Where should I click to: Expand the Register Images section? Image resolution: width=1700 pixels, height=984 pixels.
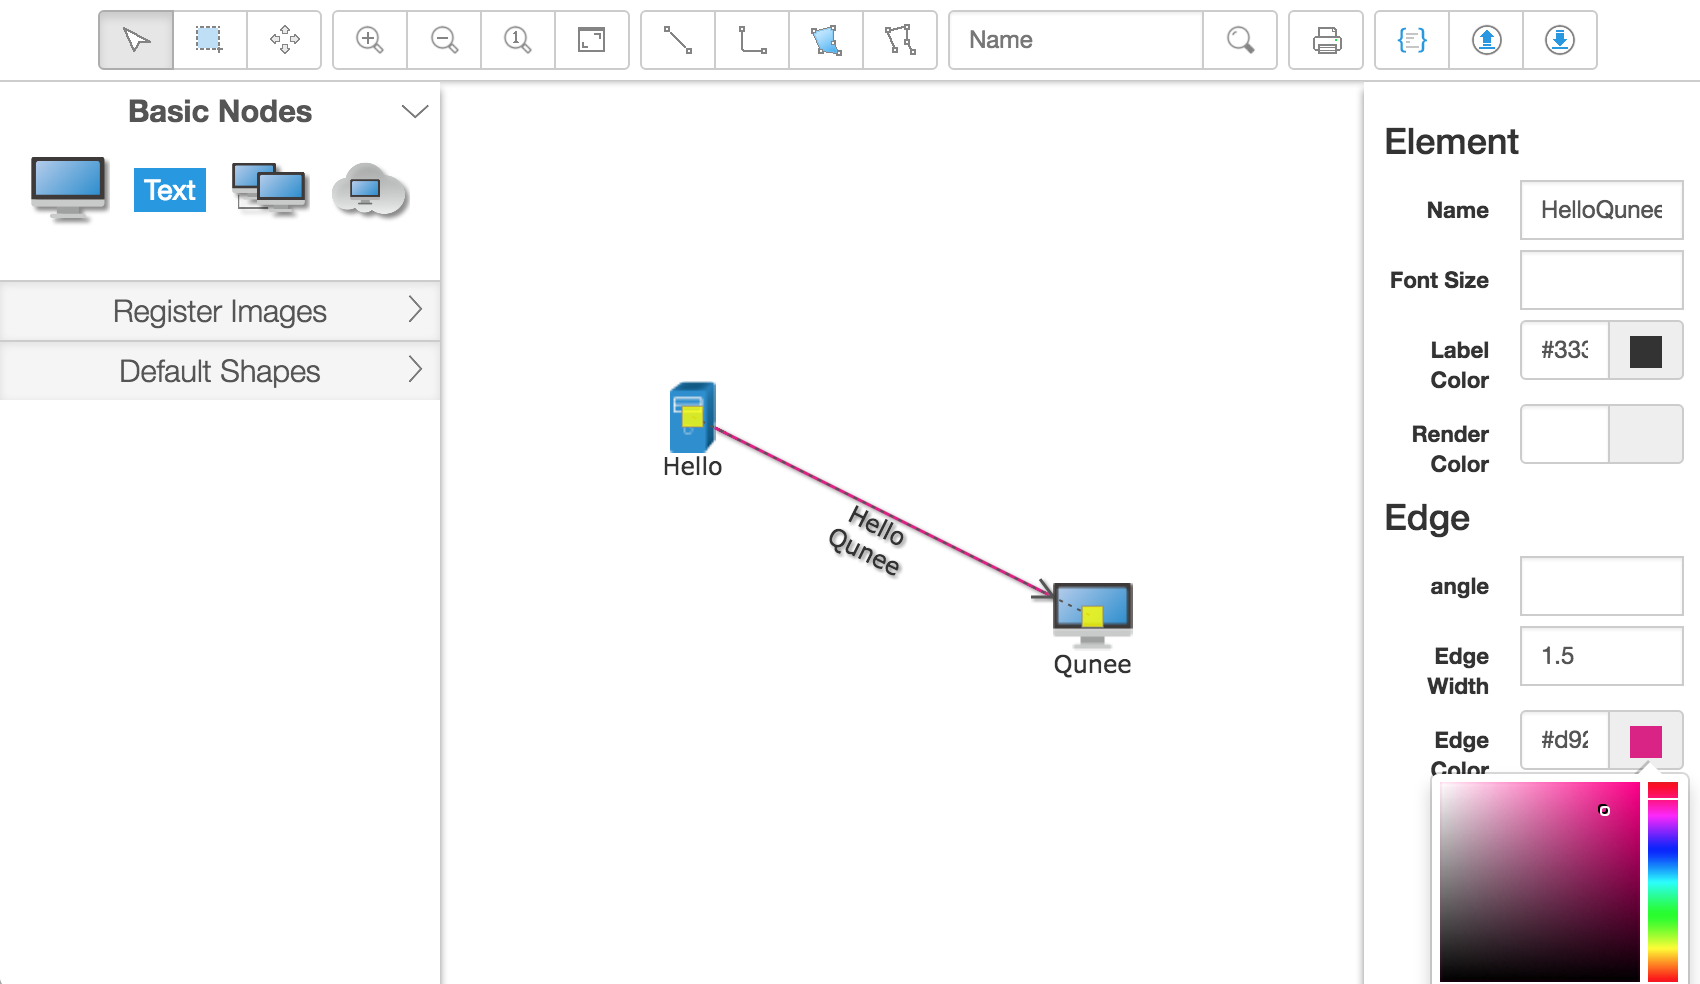[220, 311]
